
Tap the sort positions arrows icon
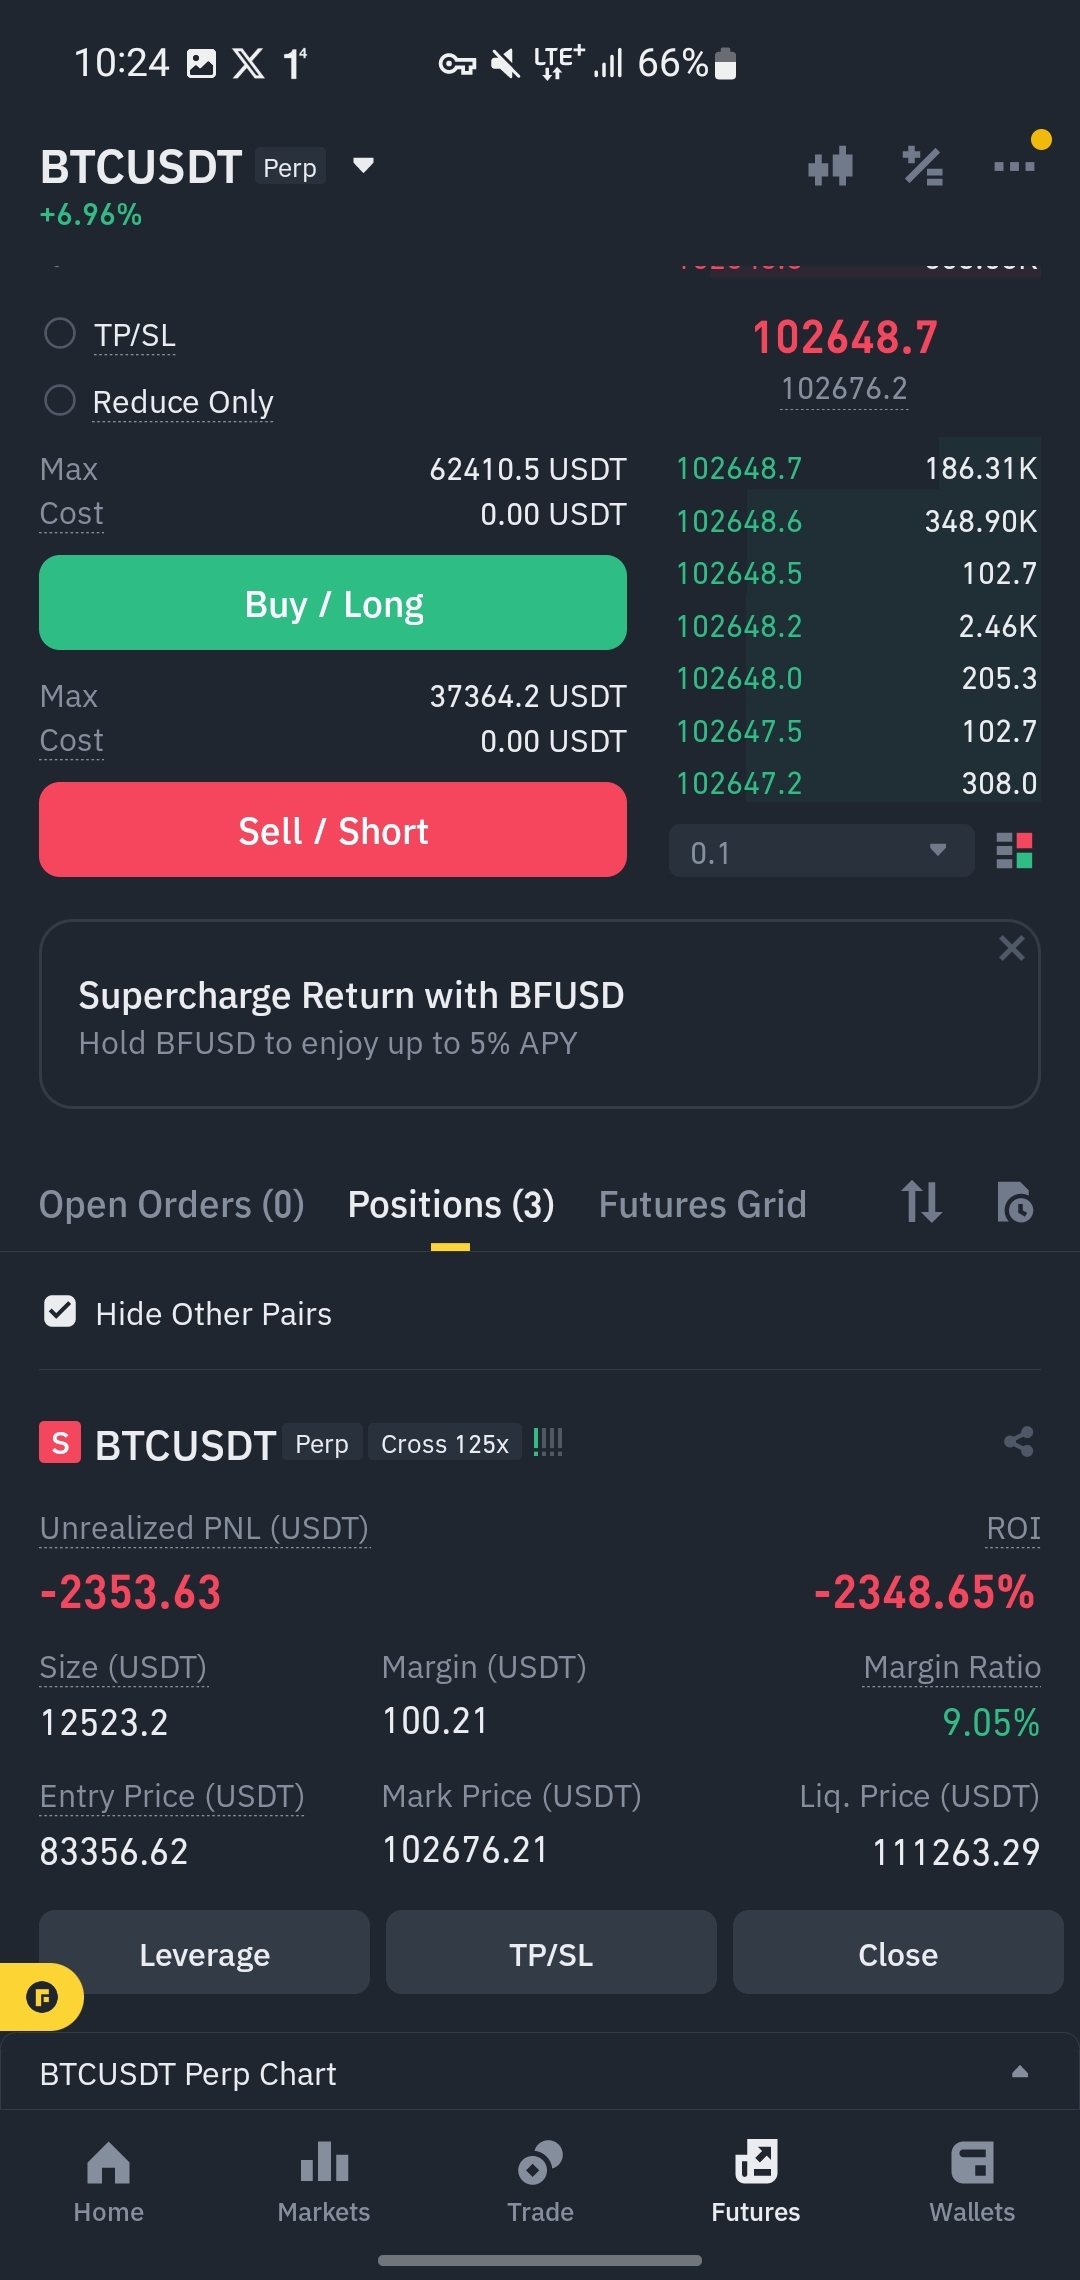[x=921, y=1202]
